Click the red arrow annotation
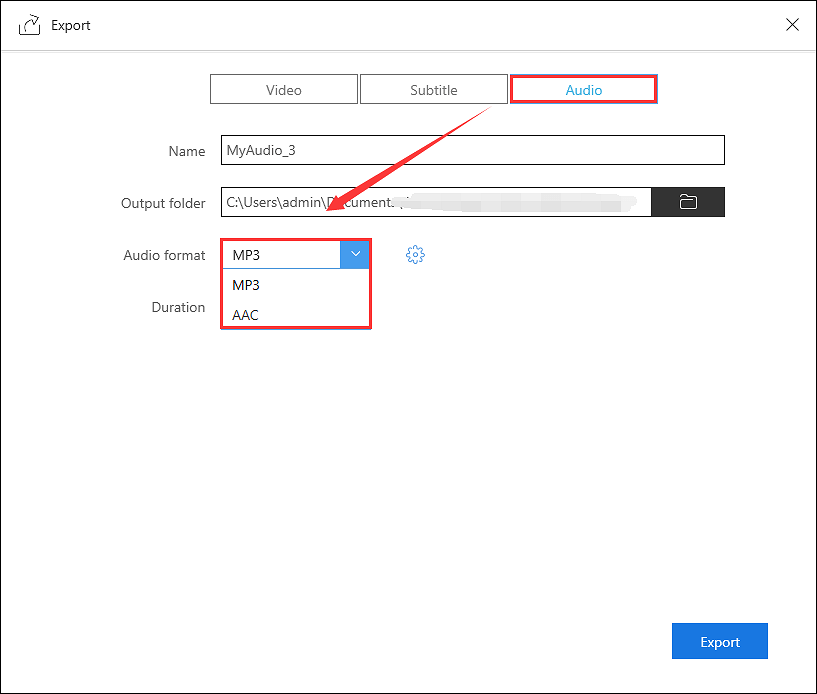817x694 pixels. click(410, 155)
